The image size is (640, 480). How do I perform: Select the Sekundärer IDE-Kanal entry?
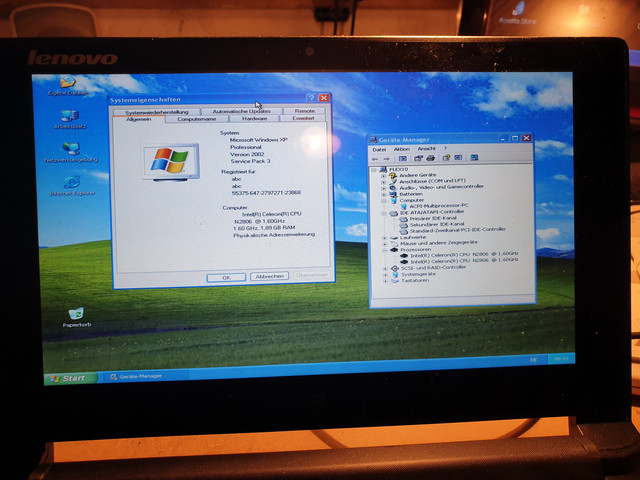(437, 224)
